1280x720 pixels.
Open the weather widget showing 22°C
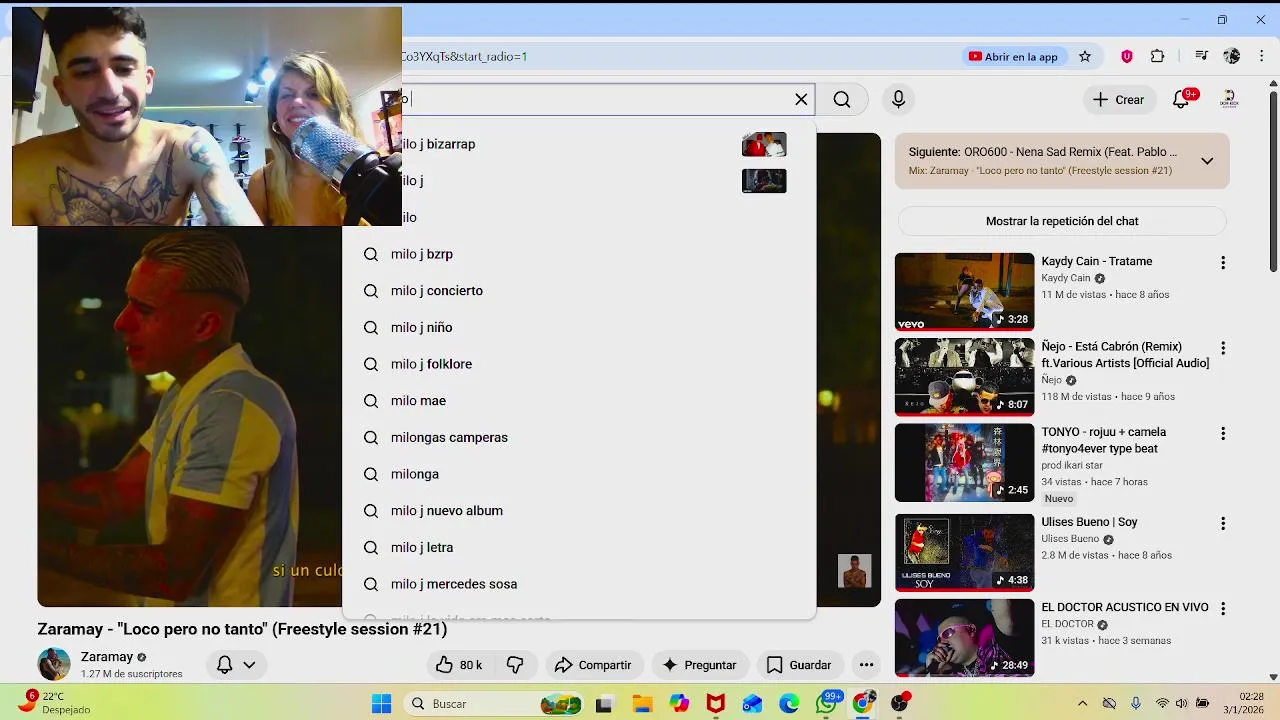(55, 702)
